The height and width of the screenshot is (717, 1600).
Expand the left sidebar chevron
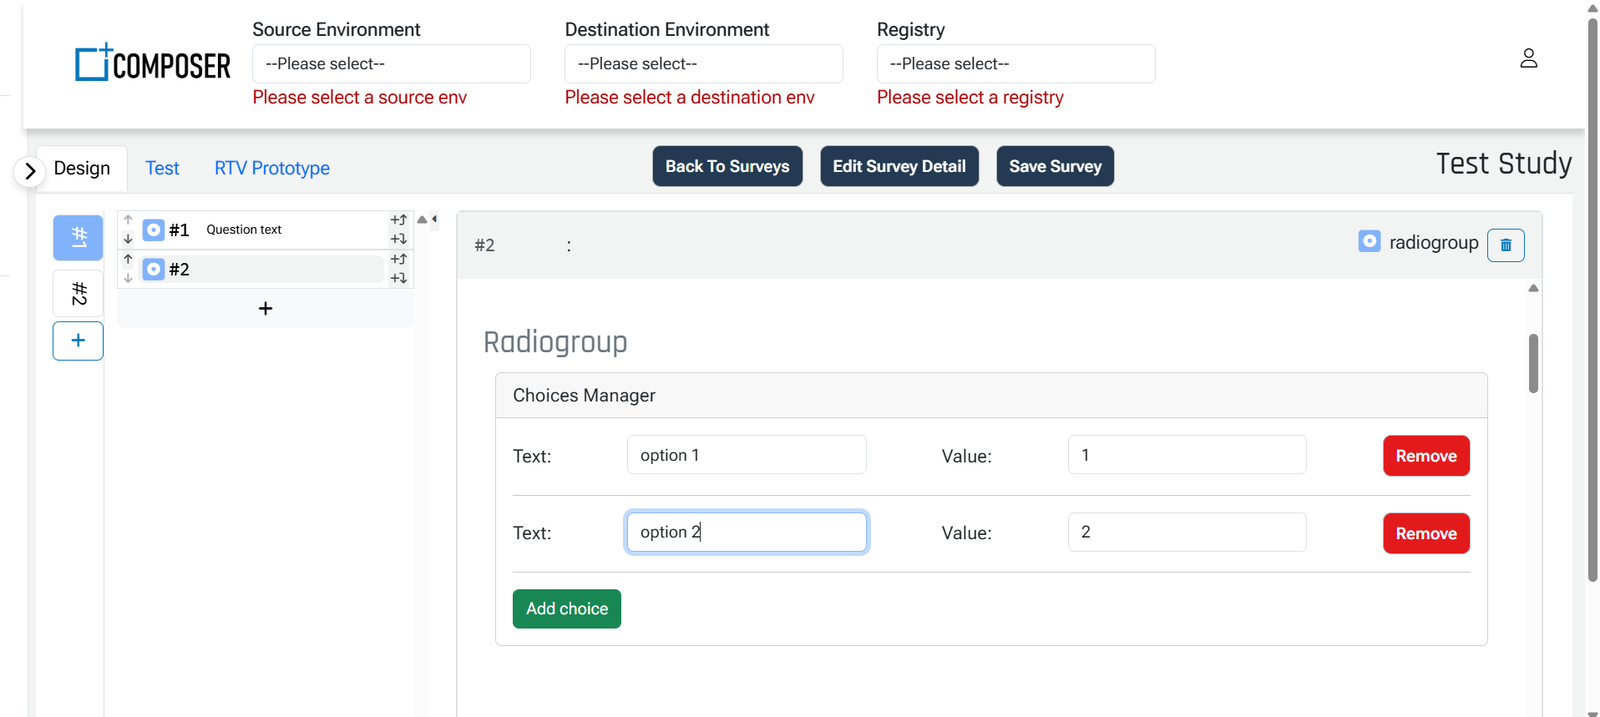[x=30, y=171]
